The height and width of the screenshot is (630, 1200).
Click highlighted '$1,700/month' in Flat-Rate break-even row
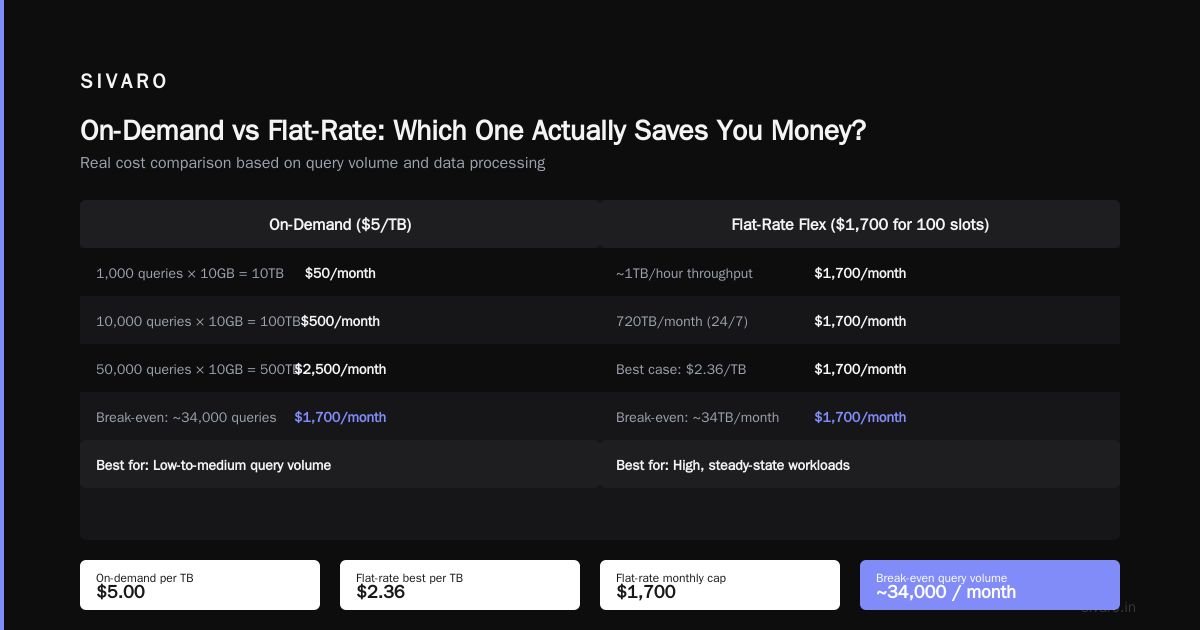pyautogui.click(x=860, y=417)
